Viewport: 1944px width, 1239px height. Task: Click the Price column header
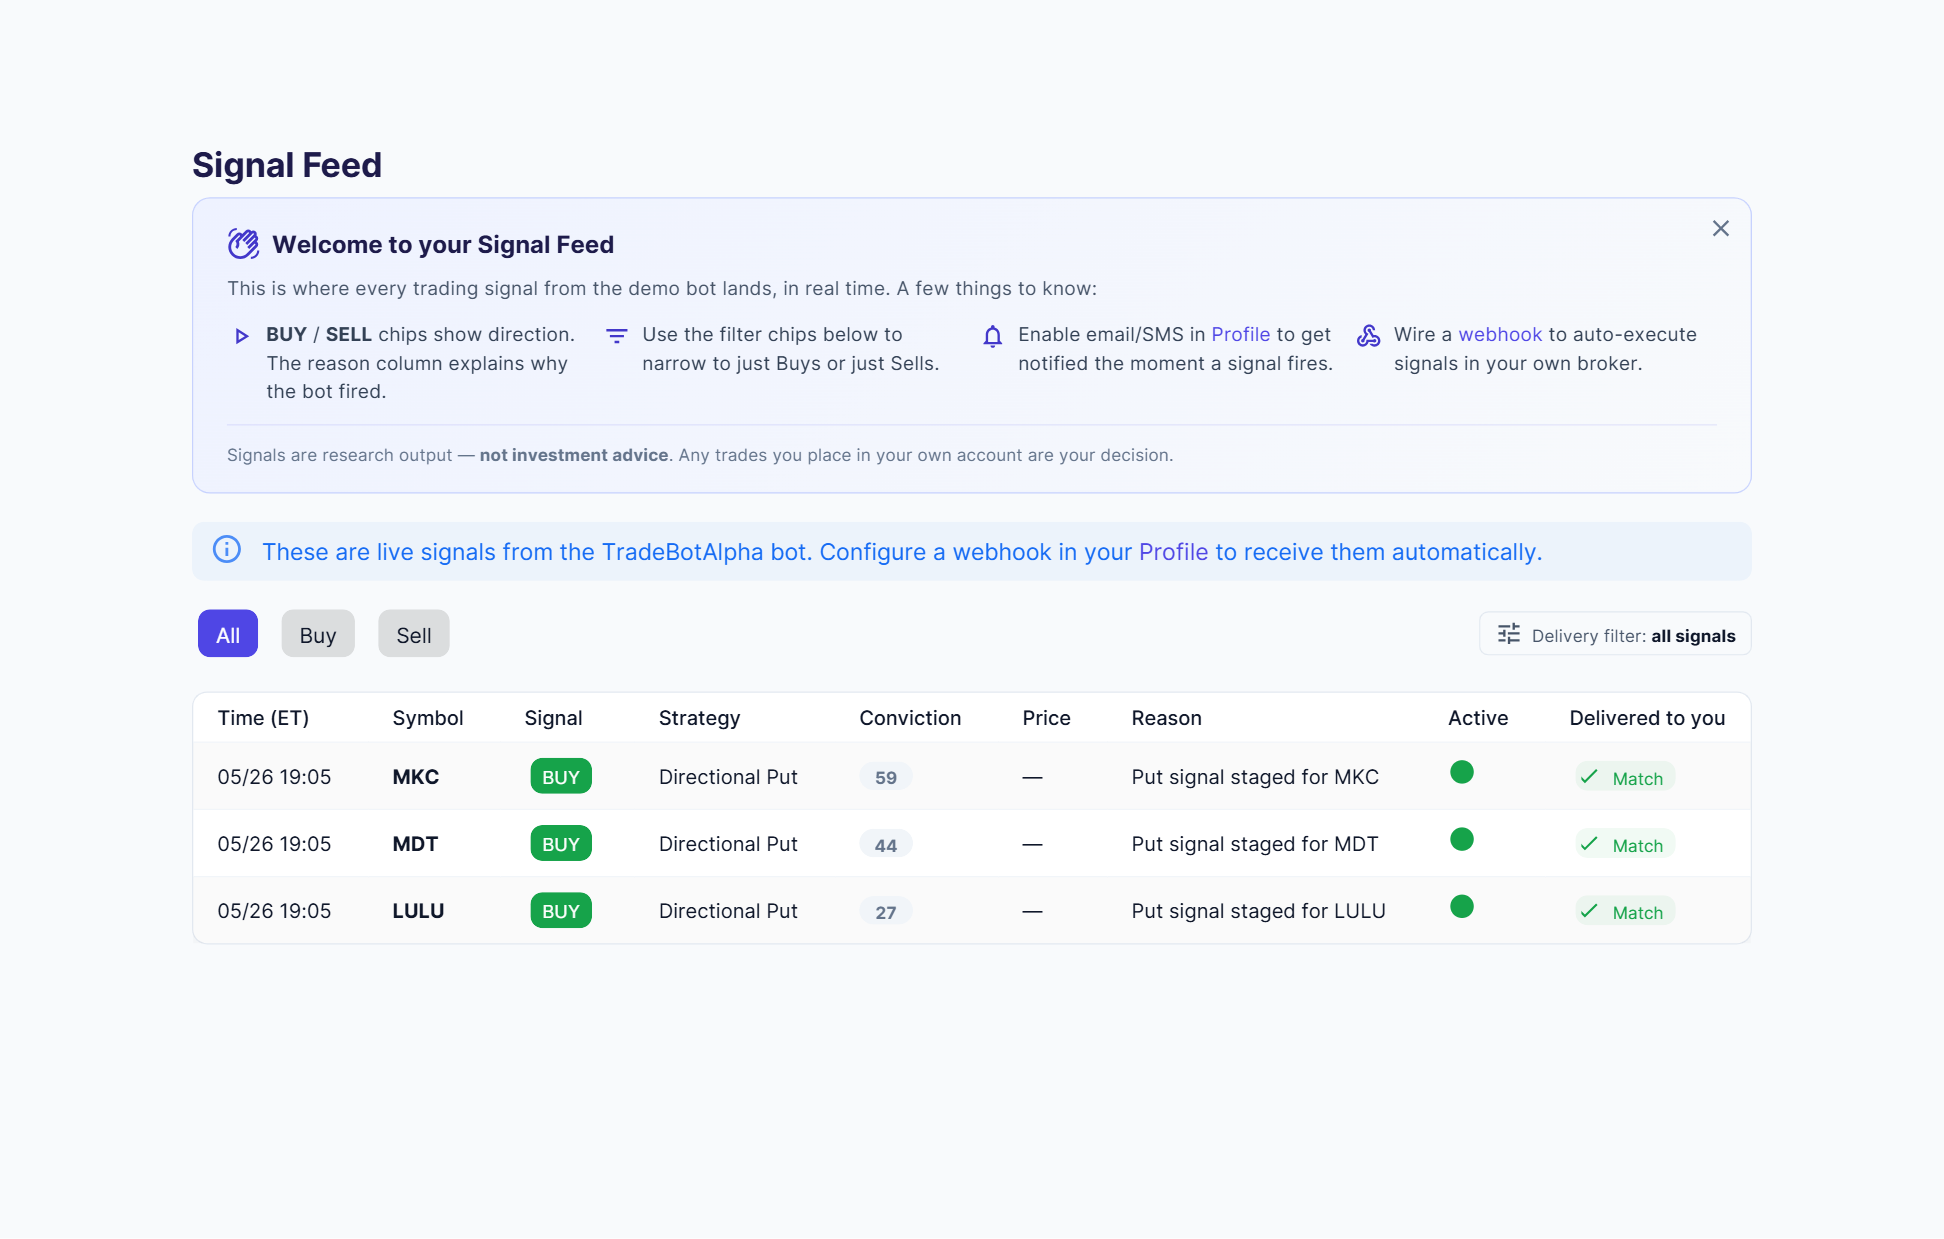1046,718
